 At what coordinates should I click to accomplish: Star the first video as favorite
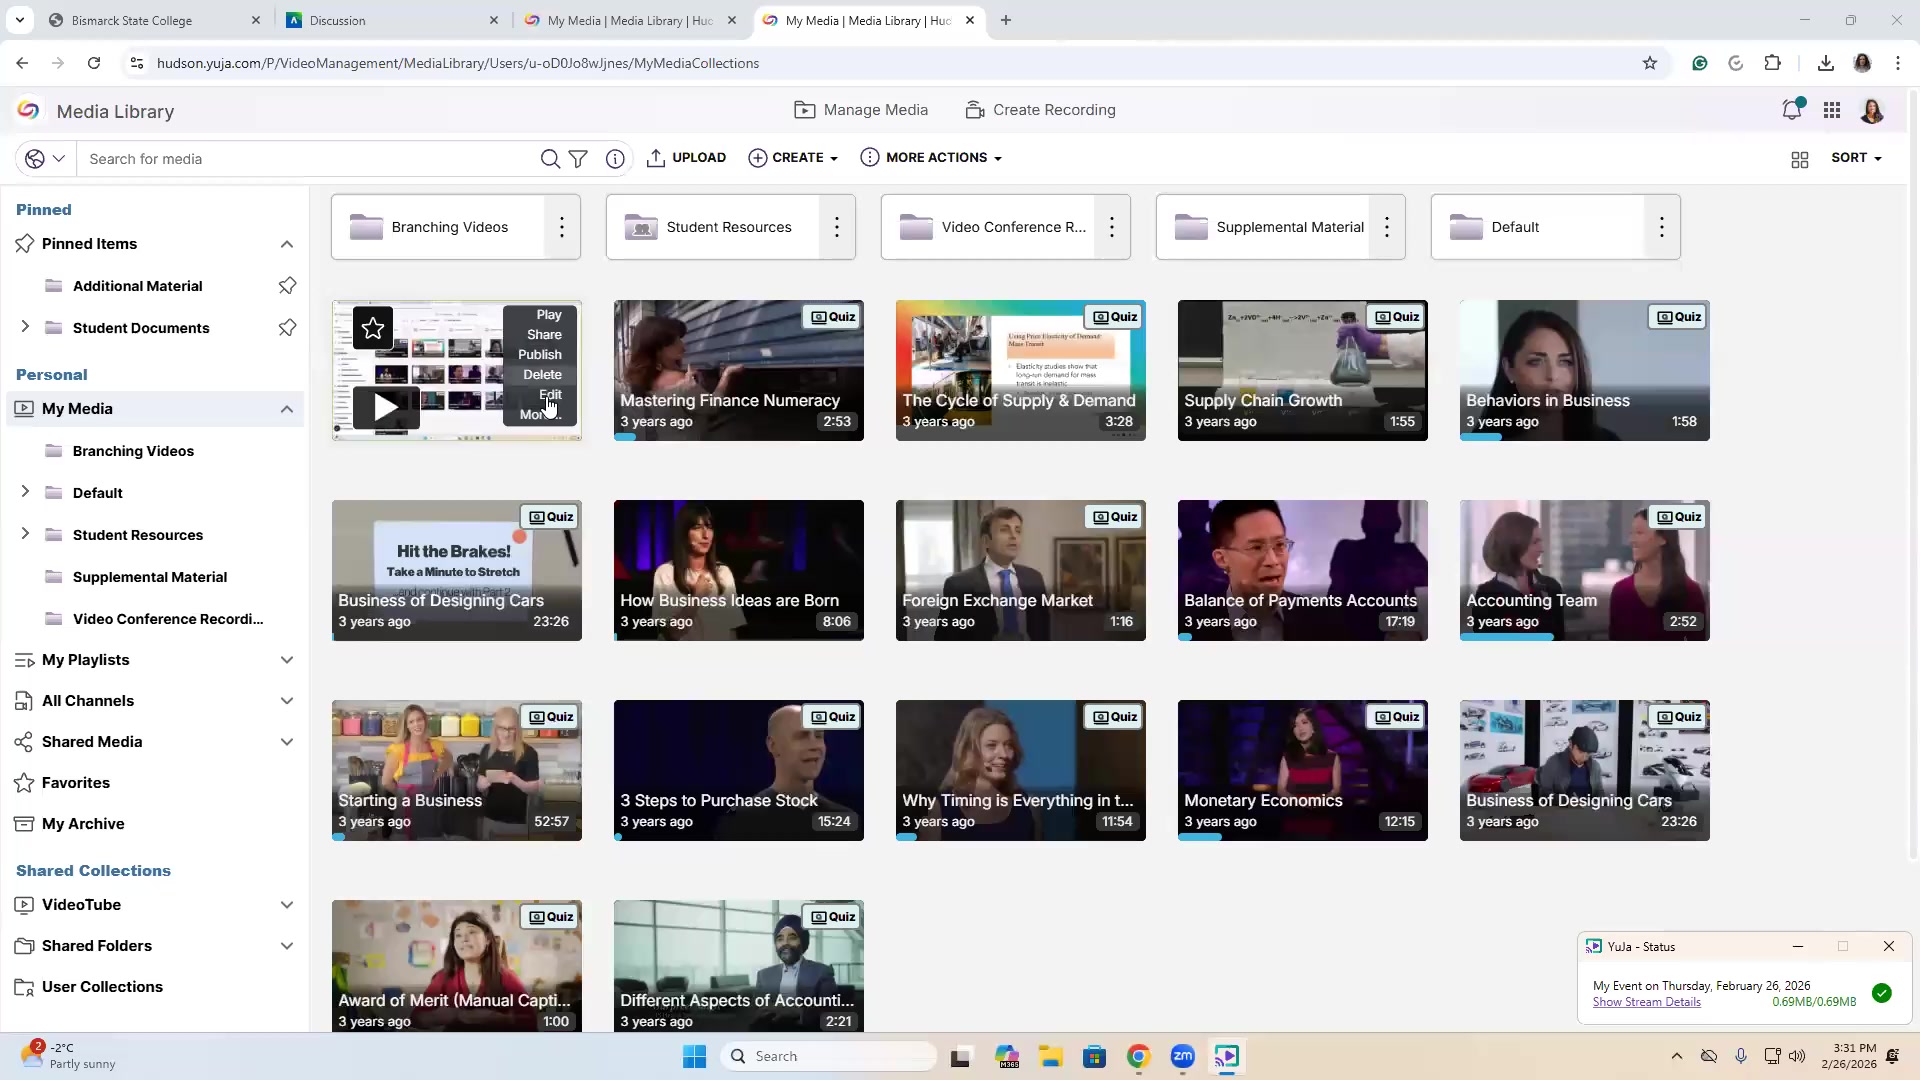point(373,328)
